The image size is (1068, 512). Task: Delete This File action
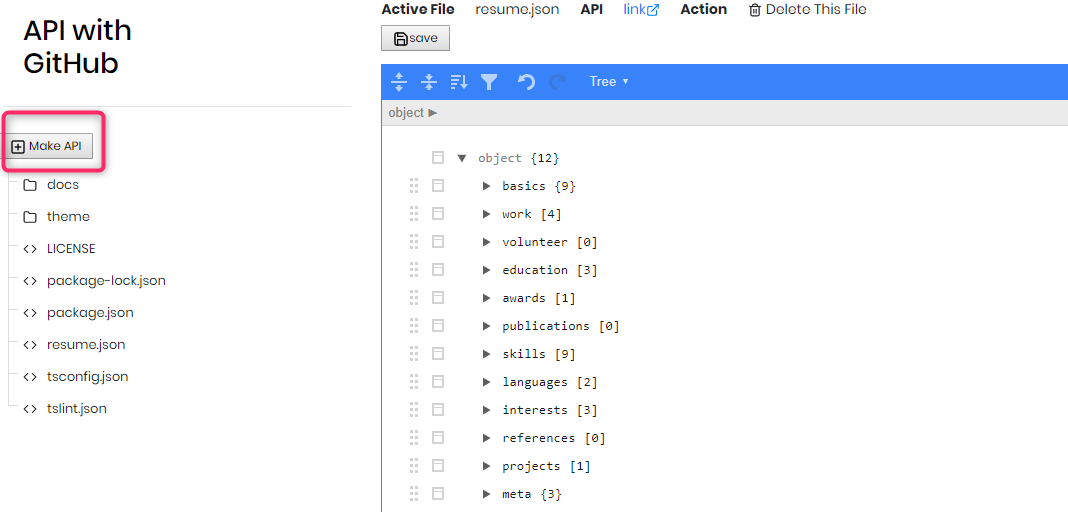point(808,10)
